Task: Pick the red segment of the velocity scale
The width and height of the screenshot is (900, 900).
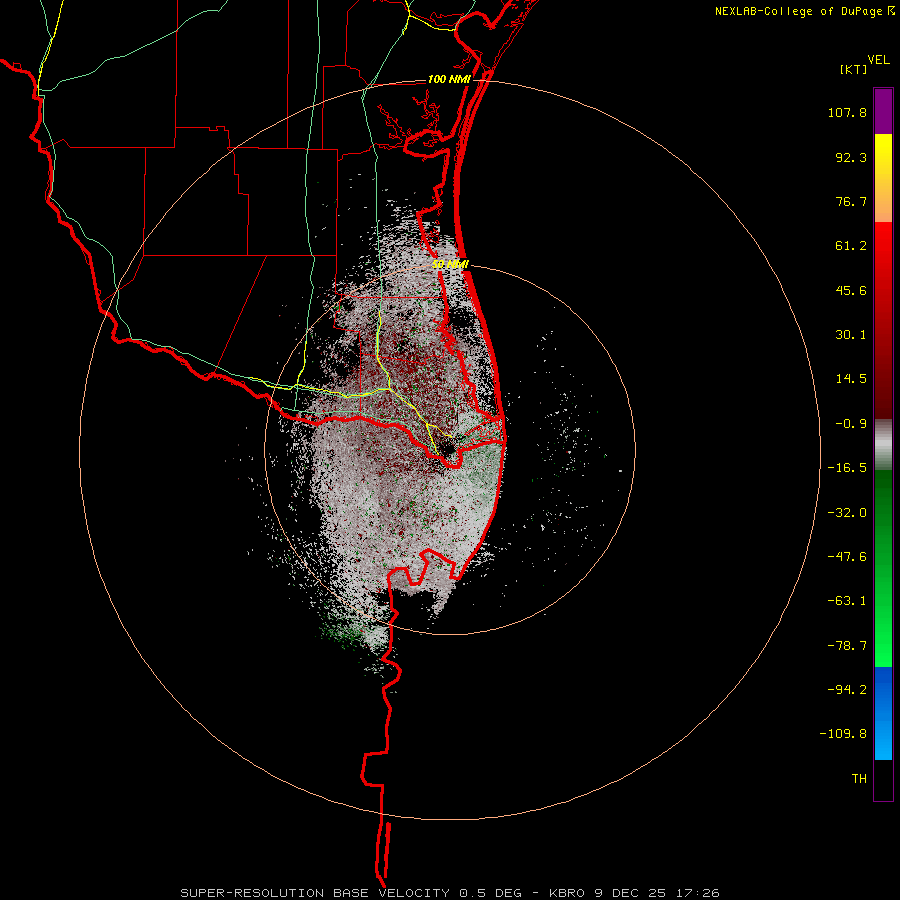Action: point(883,320)
